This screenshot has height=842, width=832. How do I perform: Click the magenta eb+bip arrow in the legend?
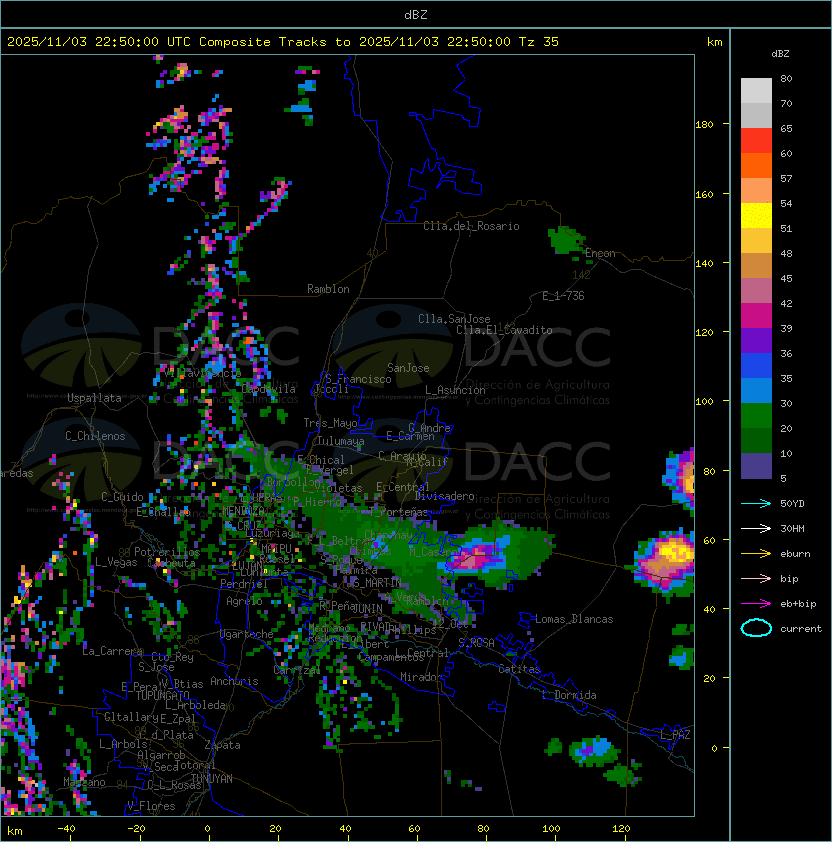756,604
